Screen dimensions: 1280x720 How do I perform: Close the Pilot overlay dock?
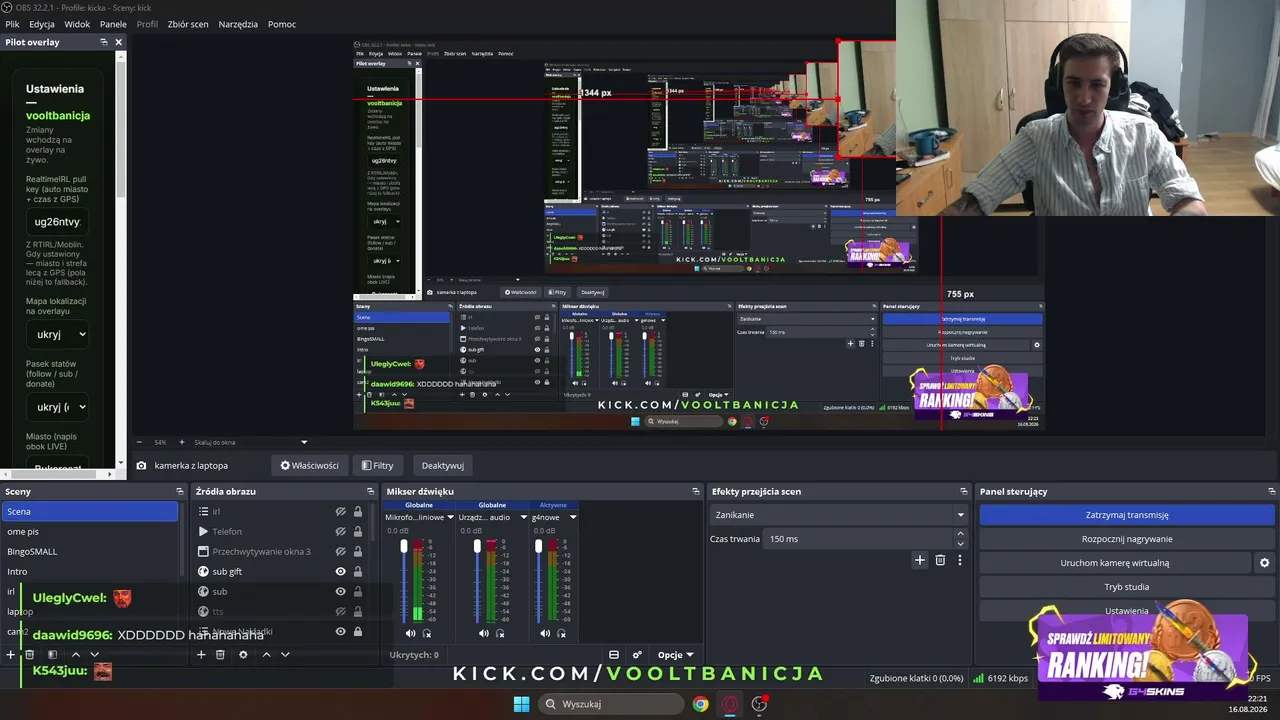coord(118,42)
